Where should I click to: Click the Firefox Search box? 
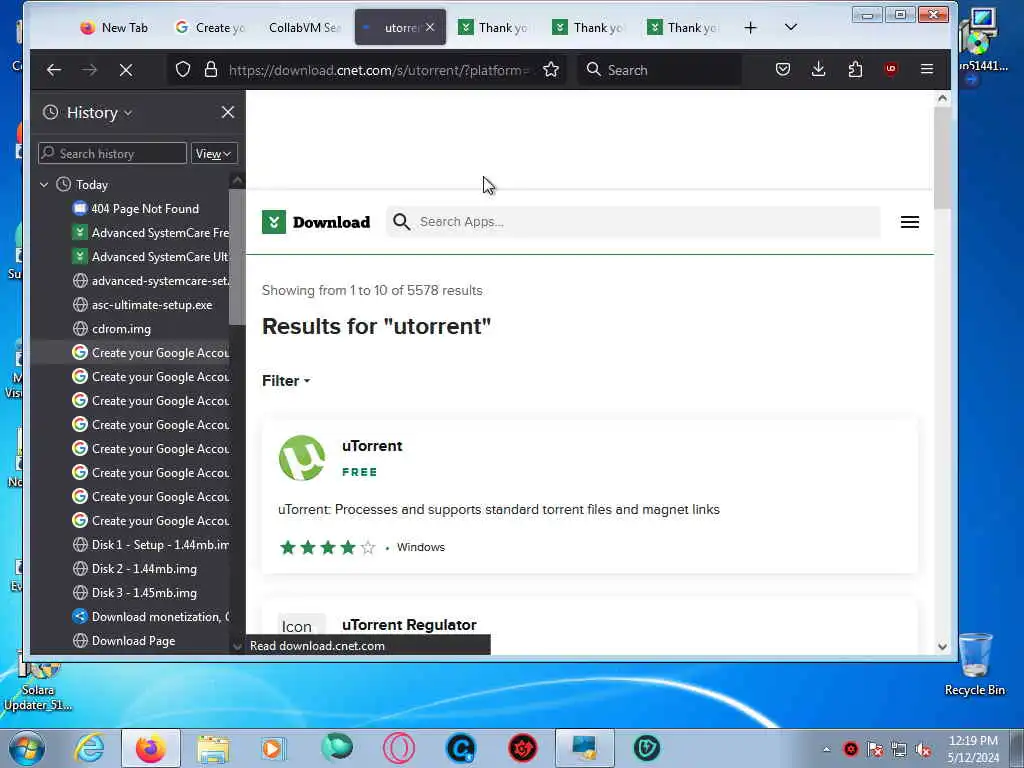click(x=660, y=70)
